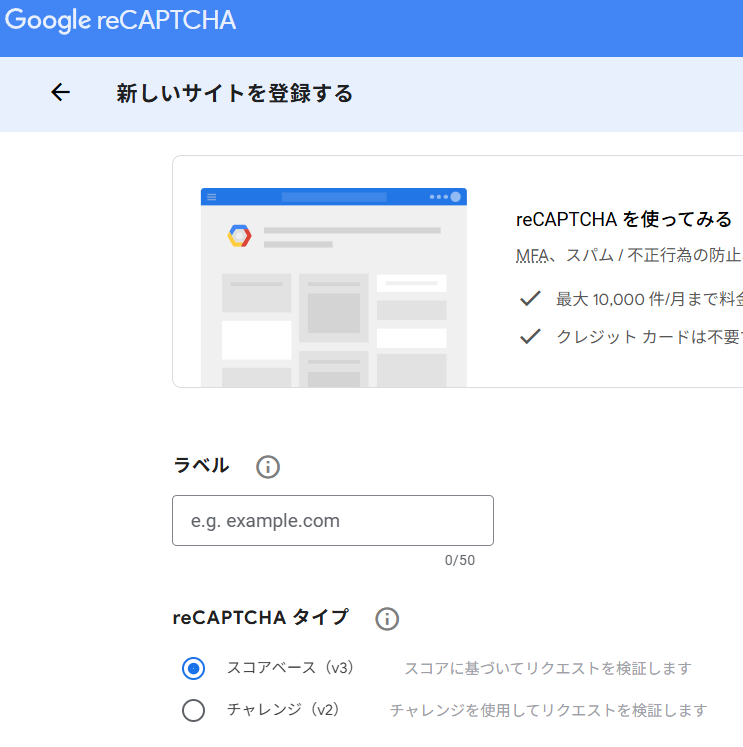
Task: Click the 0/50 character counter
Action: (x=460, y=560)
